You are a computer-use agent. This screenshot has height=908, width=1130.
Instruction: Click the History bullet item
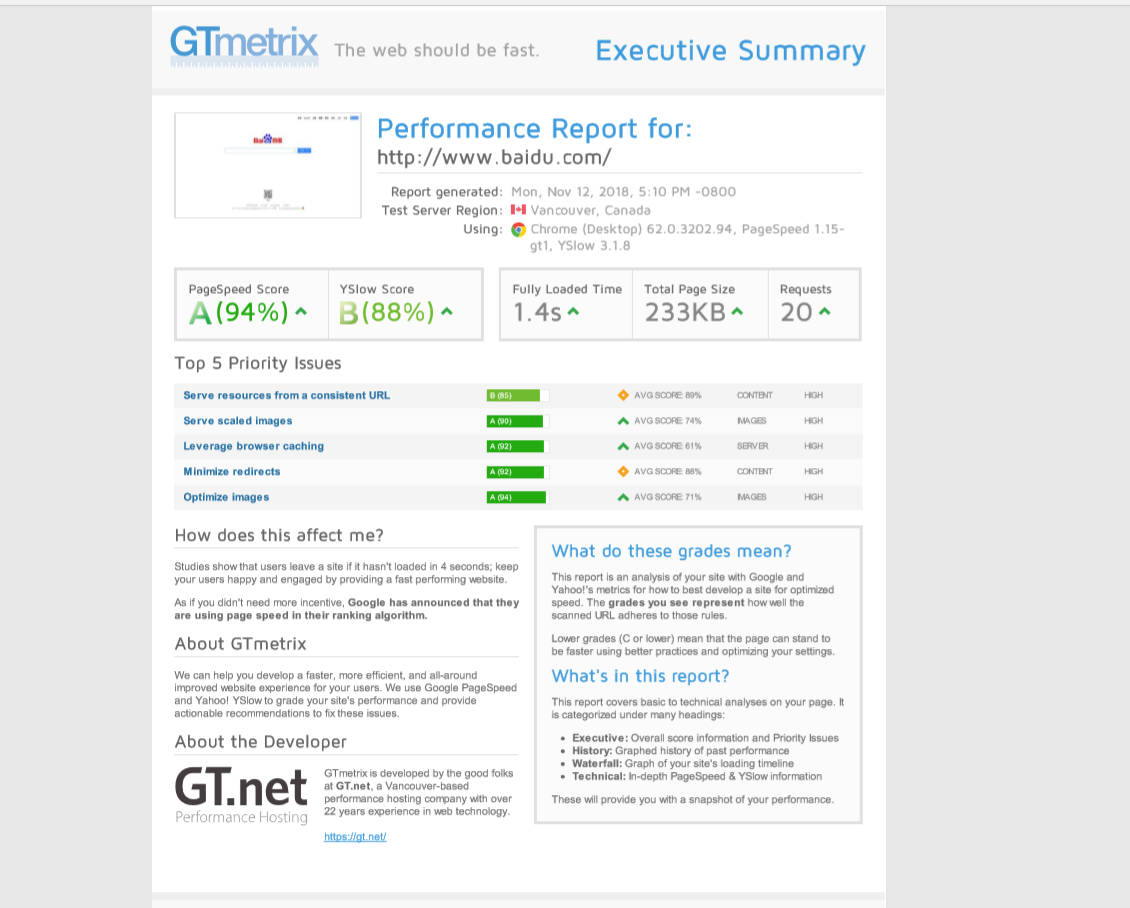[x=680, y=751]
